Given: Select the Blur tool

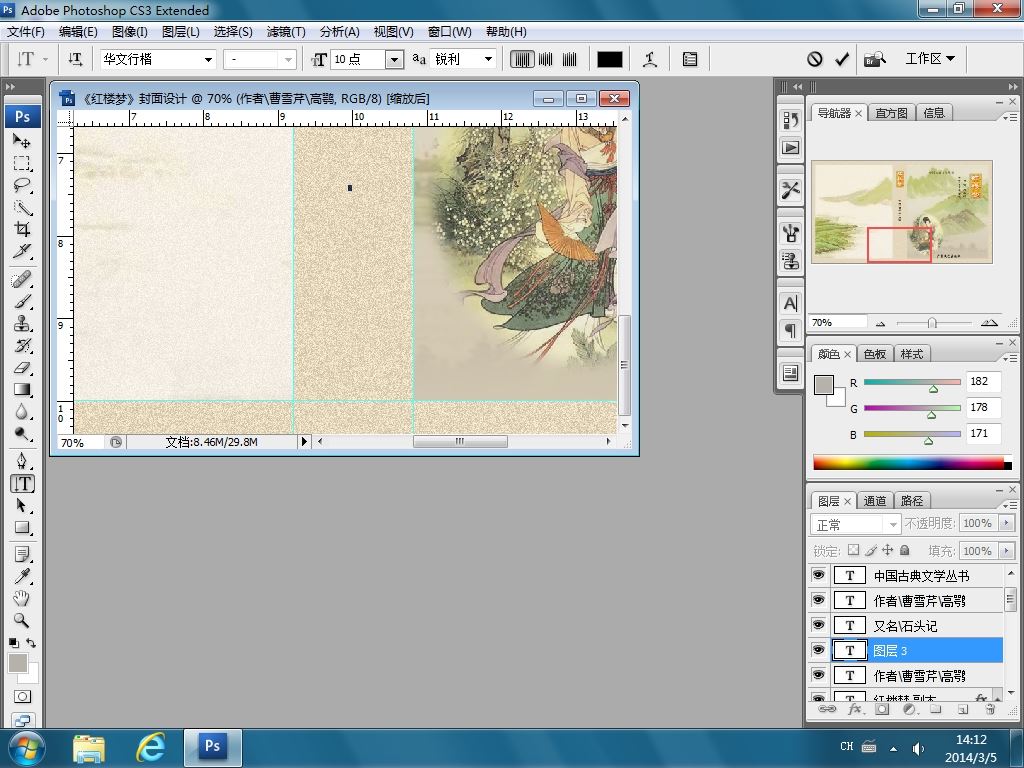Looking at the screenshot, I should pos(22,412).
